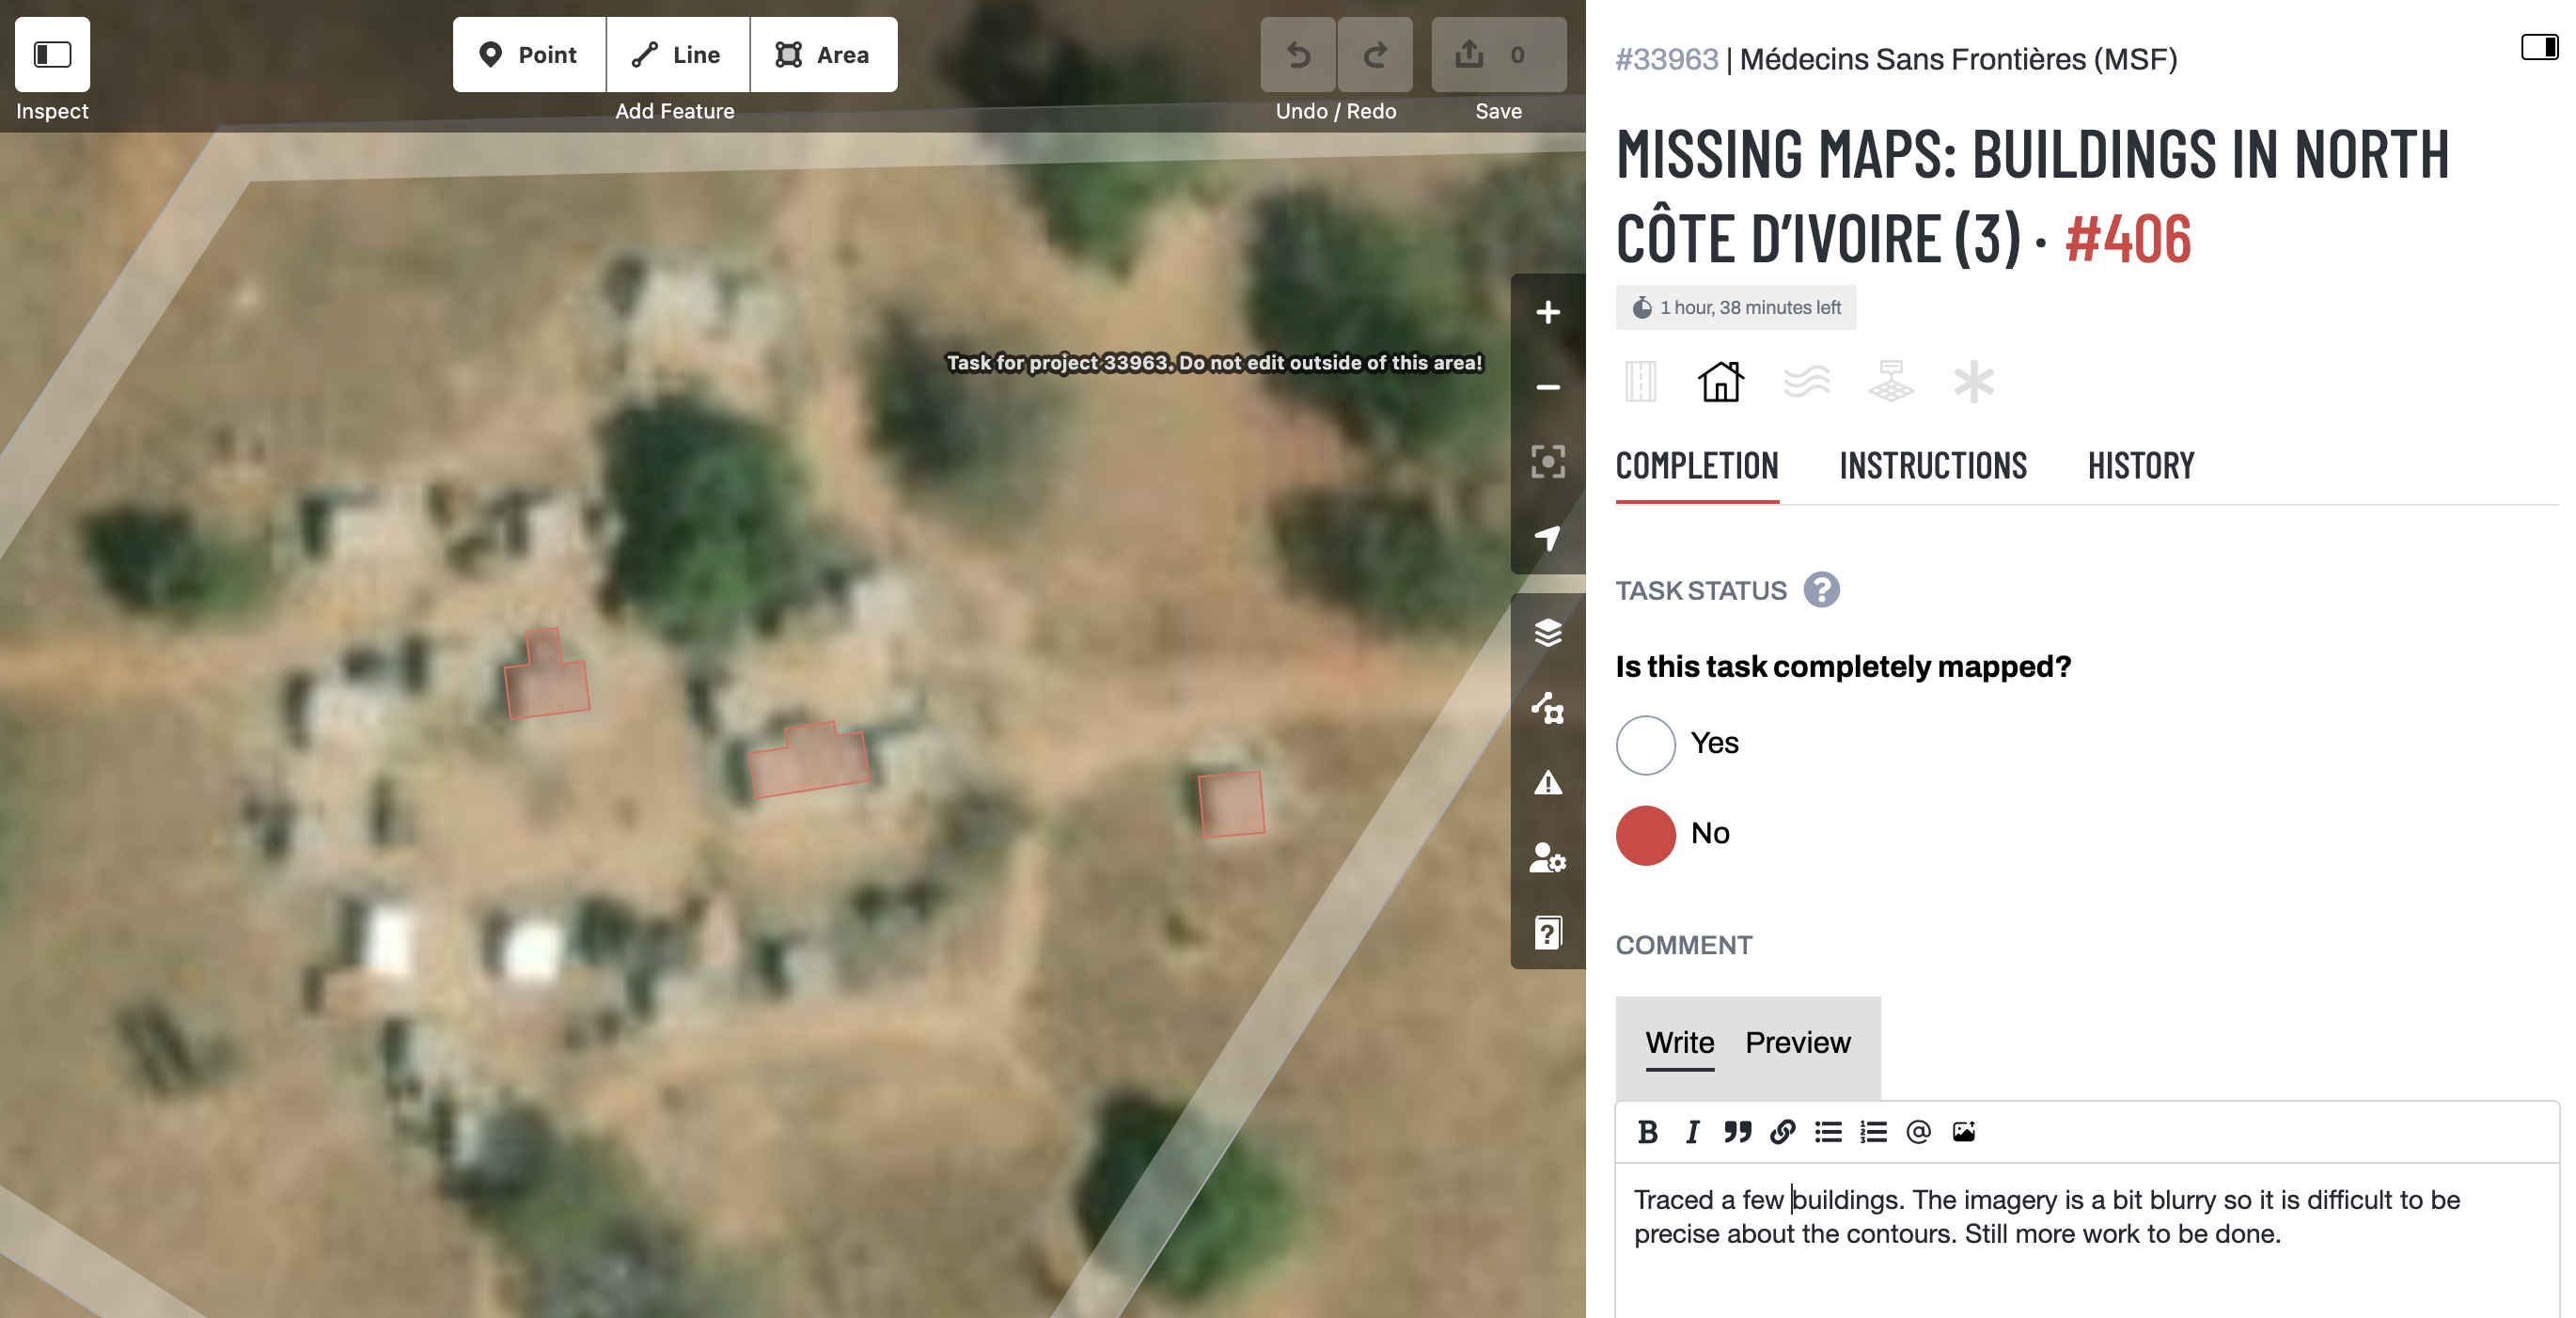Click the zoom out minus button
Image resolution: width=2576 pixels, height=1318 pixels.
[x=1547, y=387]
